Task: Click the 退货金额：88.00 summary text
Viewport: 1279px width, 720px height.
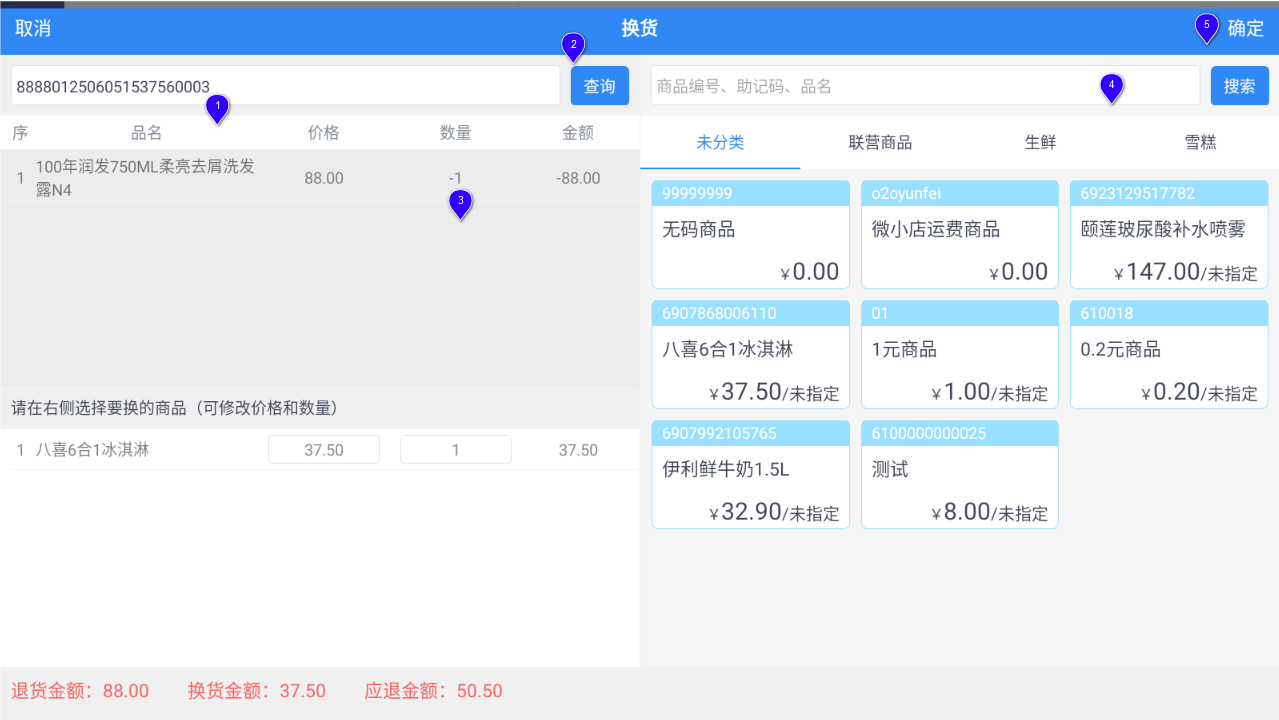Action: click(x=80, y=691)
